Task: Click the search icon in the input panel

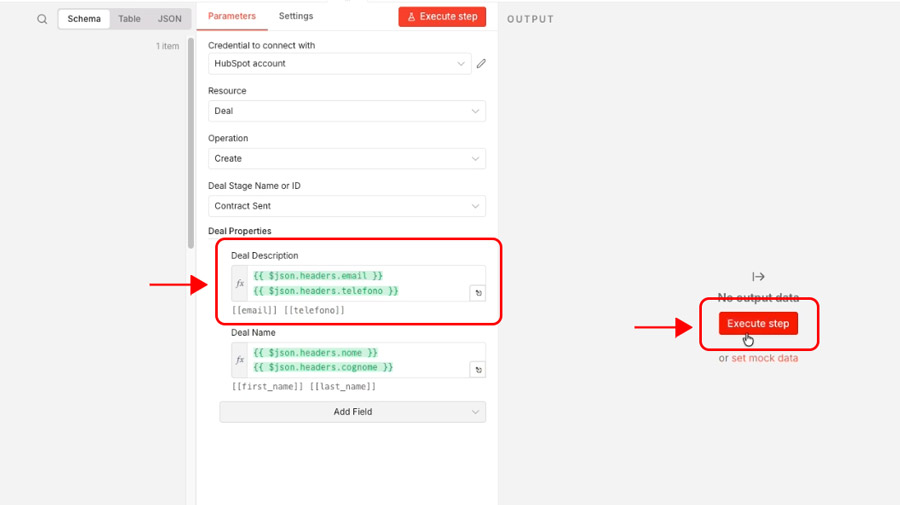Action: pyautogui.click(x=42, y=19)
